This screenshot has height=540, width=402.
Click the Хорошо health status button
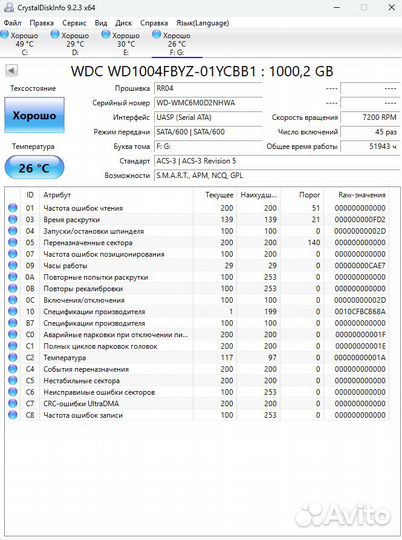34,115
